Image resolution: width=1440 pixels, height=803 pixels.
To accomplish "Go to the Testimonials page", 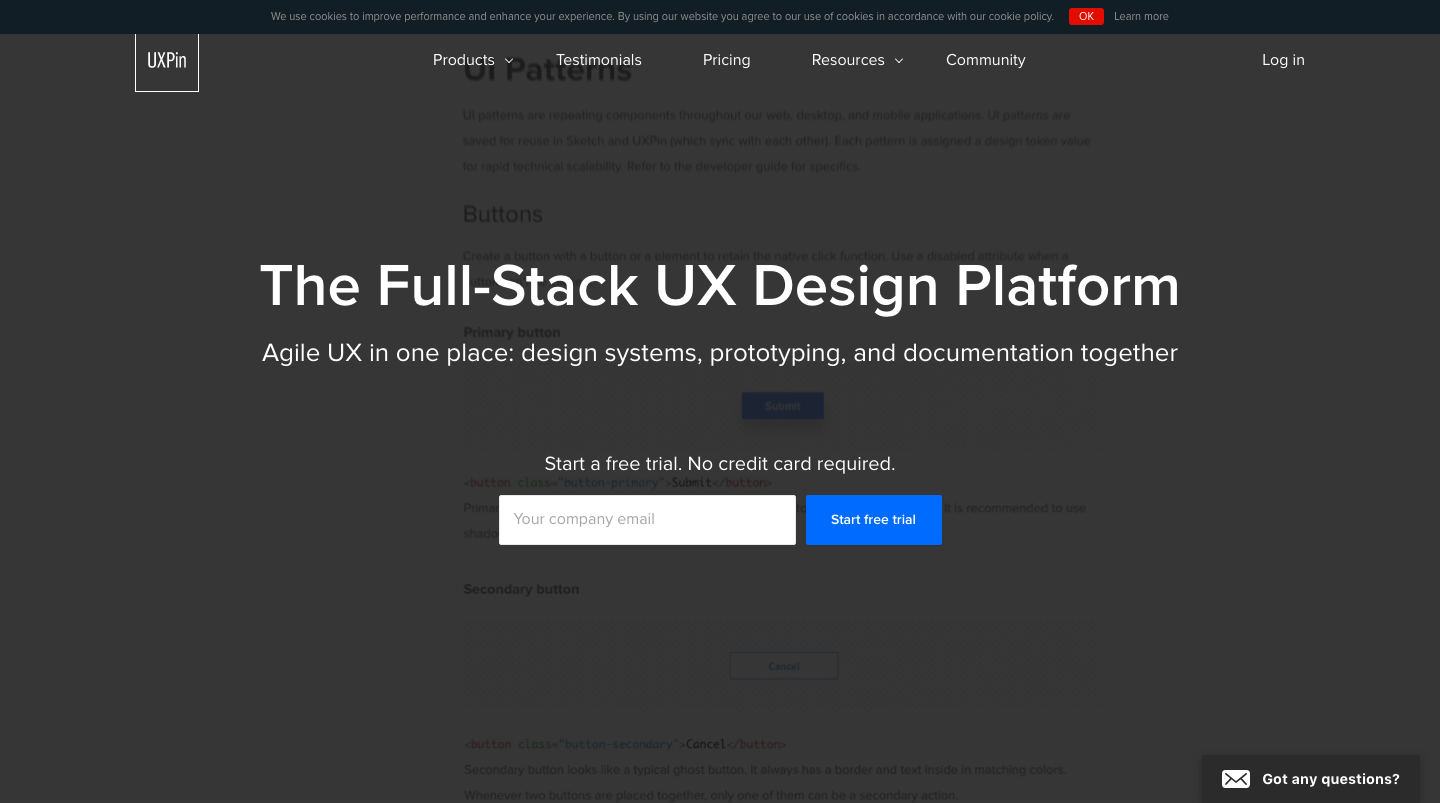I will (x=599, y=60).
